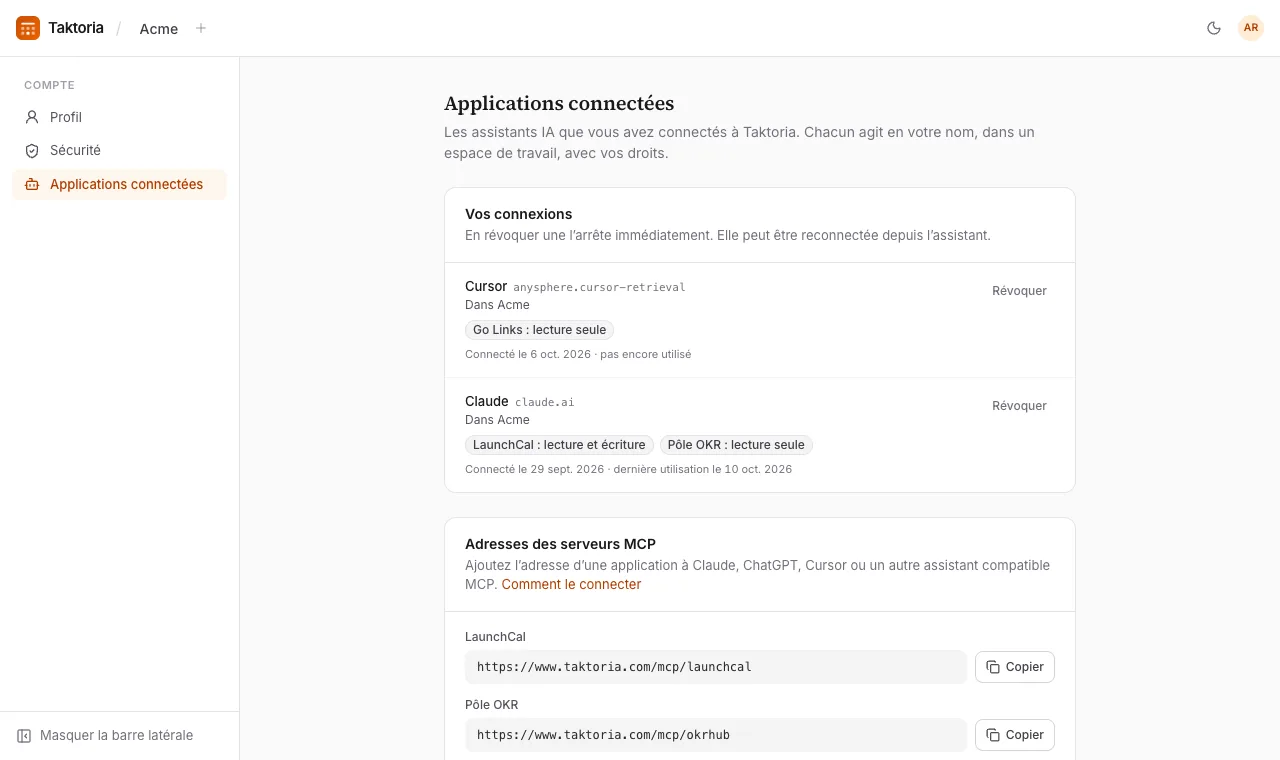Viewport: 1280px width, 760px height.
Task: Click the Taktoria orange logo icon
Action: click(28, 28)
